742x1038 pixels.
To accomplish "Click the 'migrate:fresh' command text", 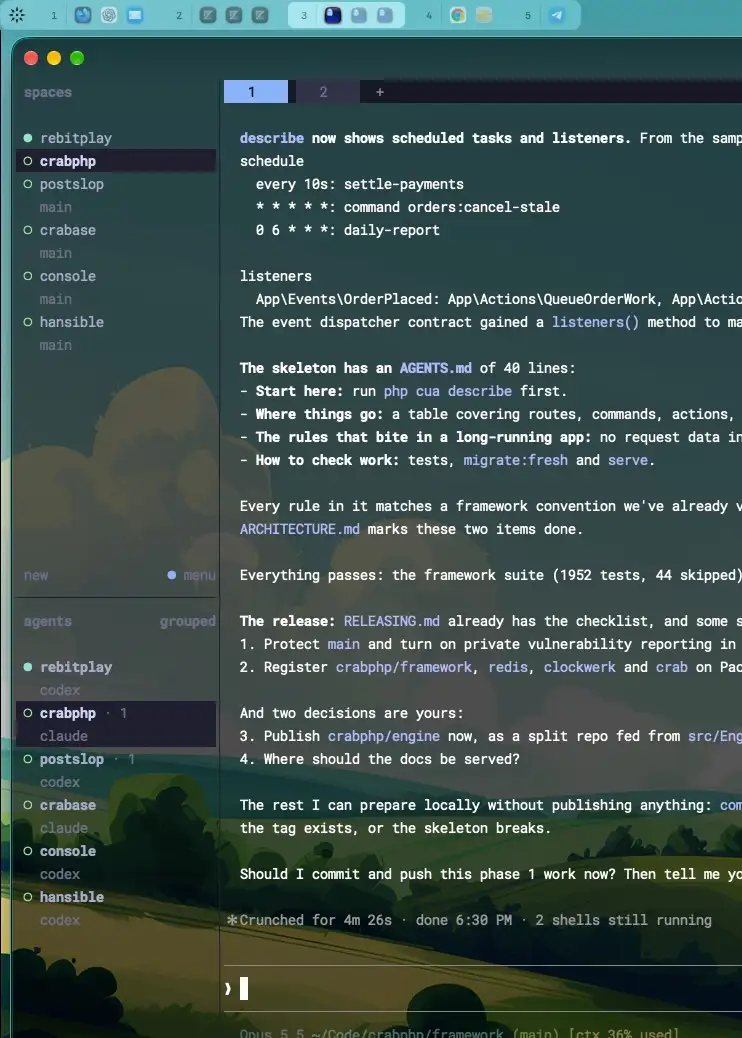I will (516, 460).
